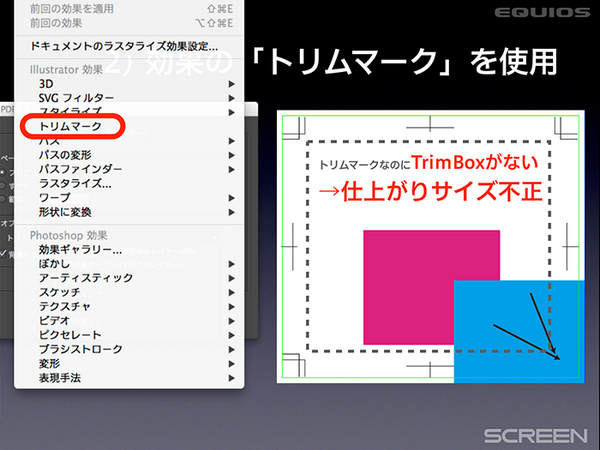Open the SVG フィルター submenu

(129, 98)
